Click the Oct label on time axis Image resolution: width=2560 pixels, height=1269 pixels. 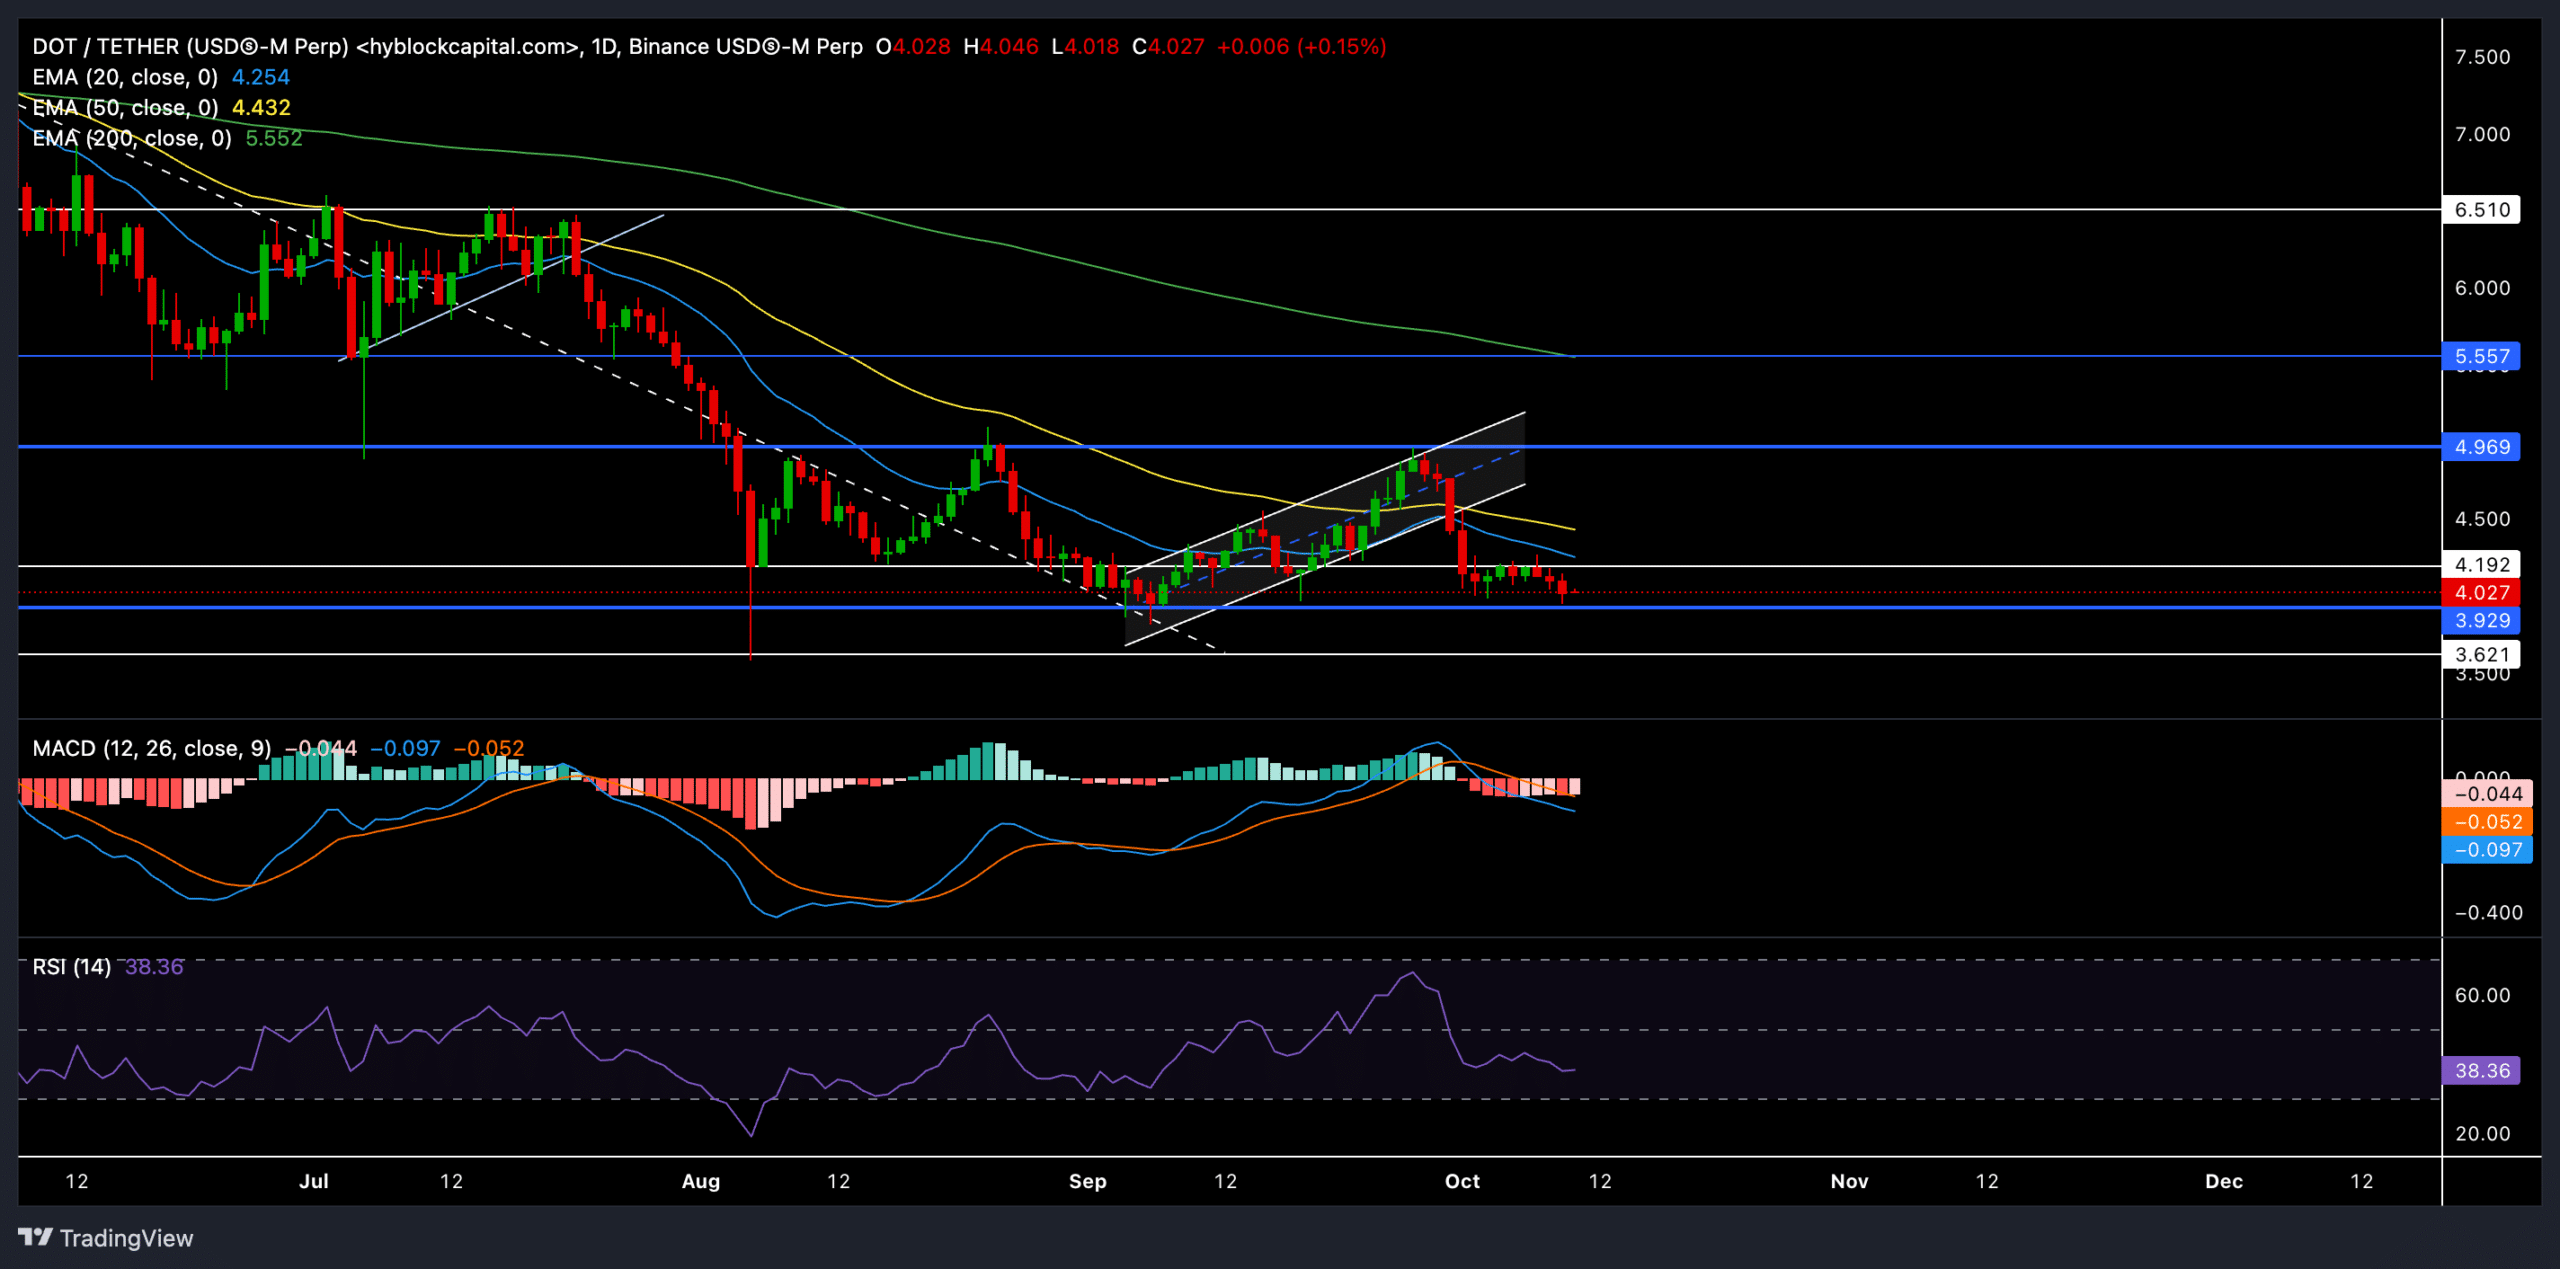click(x=1462, y=1181)
